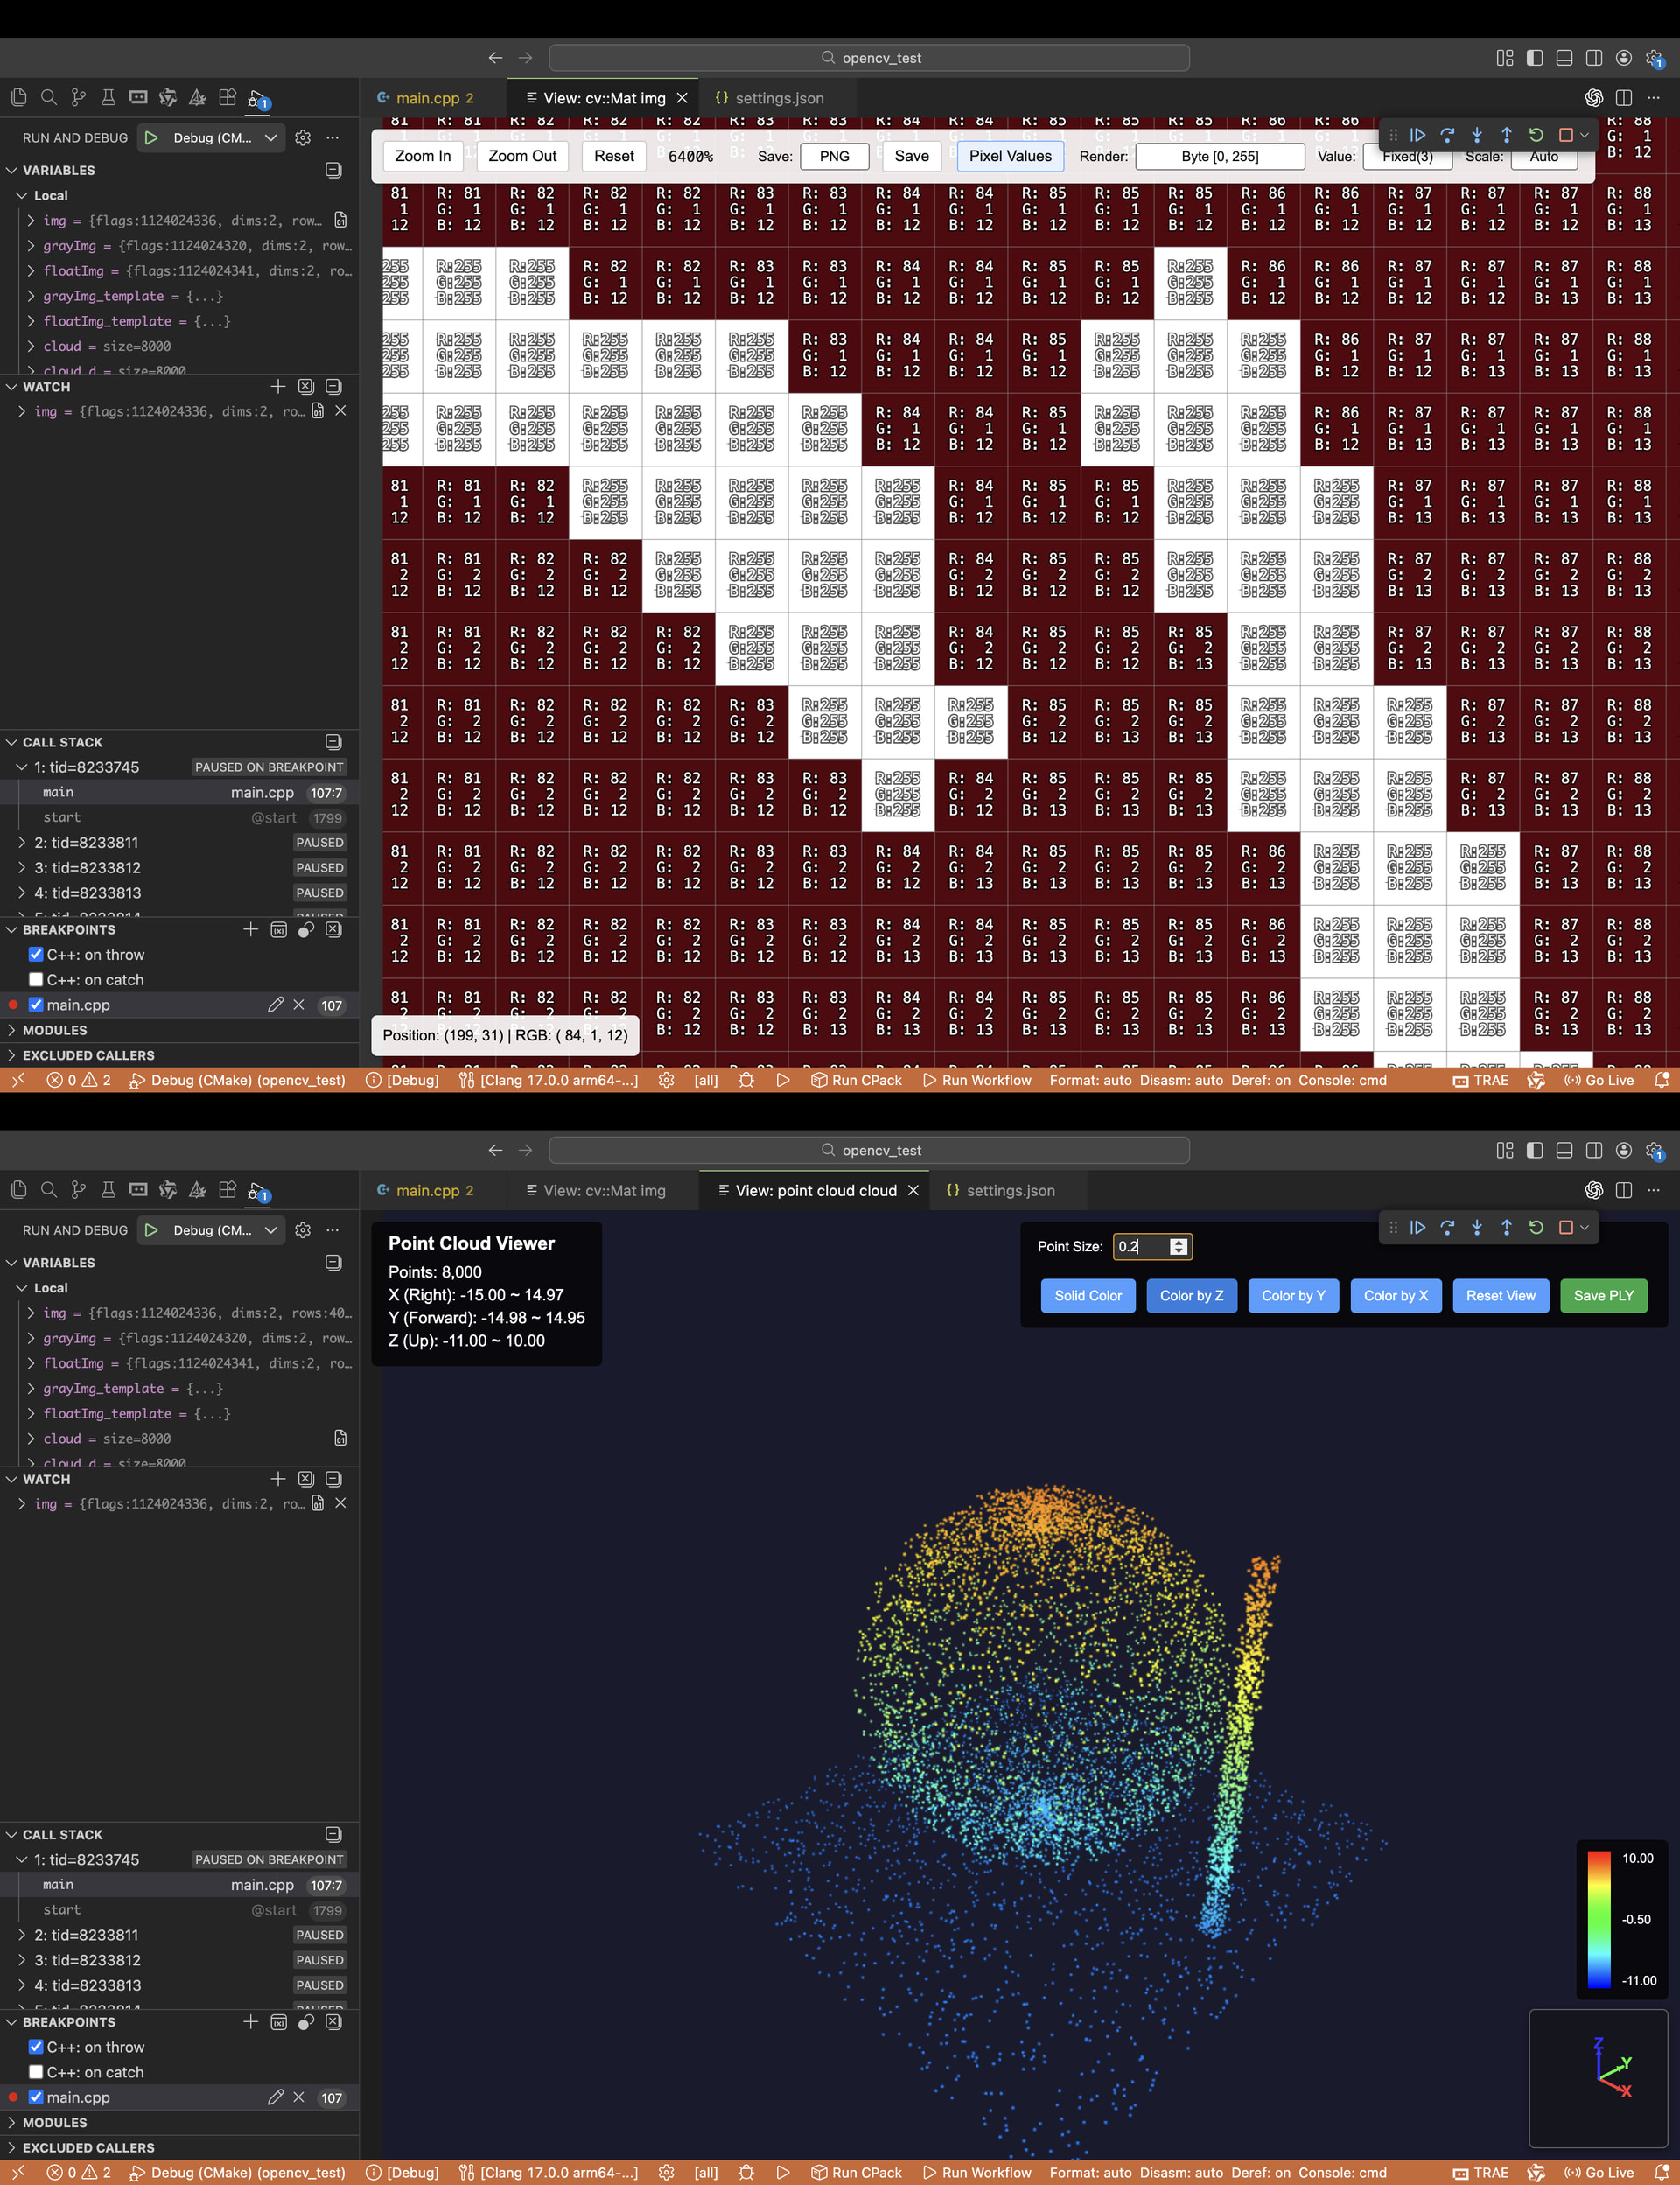1680x2185 pixels.
Task: Open the settings.json tab in the top window
Action: pos(779,98)
